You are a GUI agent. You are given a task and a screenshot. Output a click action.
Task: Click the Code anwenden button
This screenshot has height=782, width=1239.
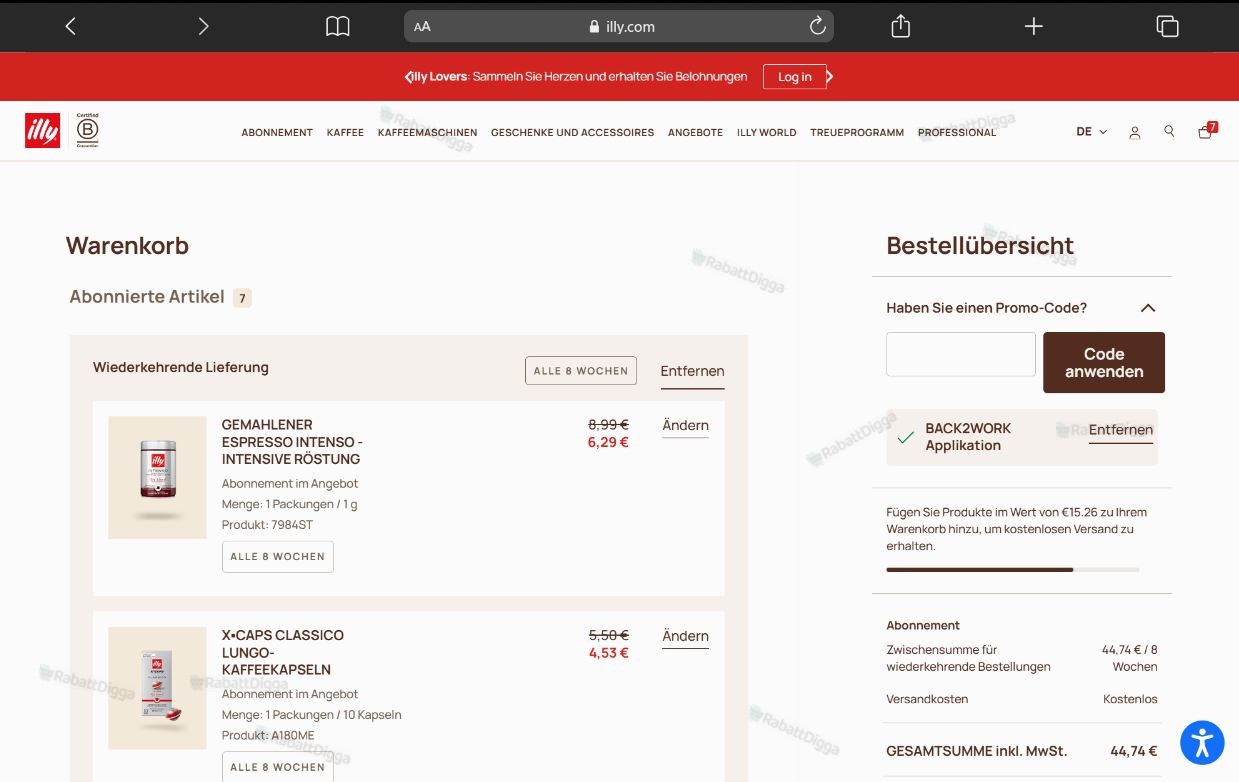(1104, 362)
